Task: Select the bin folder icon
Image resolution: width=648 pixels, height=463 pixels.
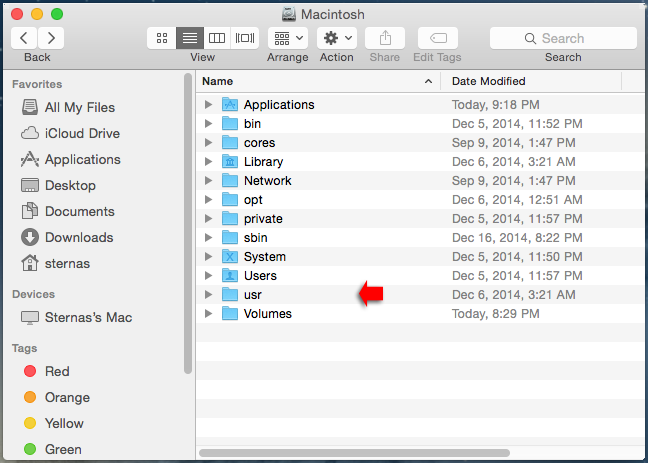Action: (230, 124)
